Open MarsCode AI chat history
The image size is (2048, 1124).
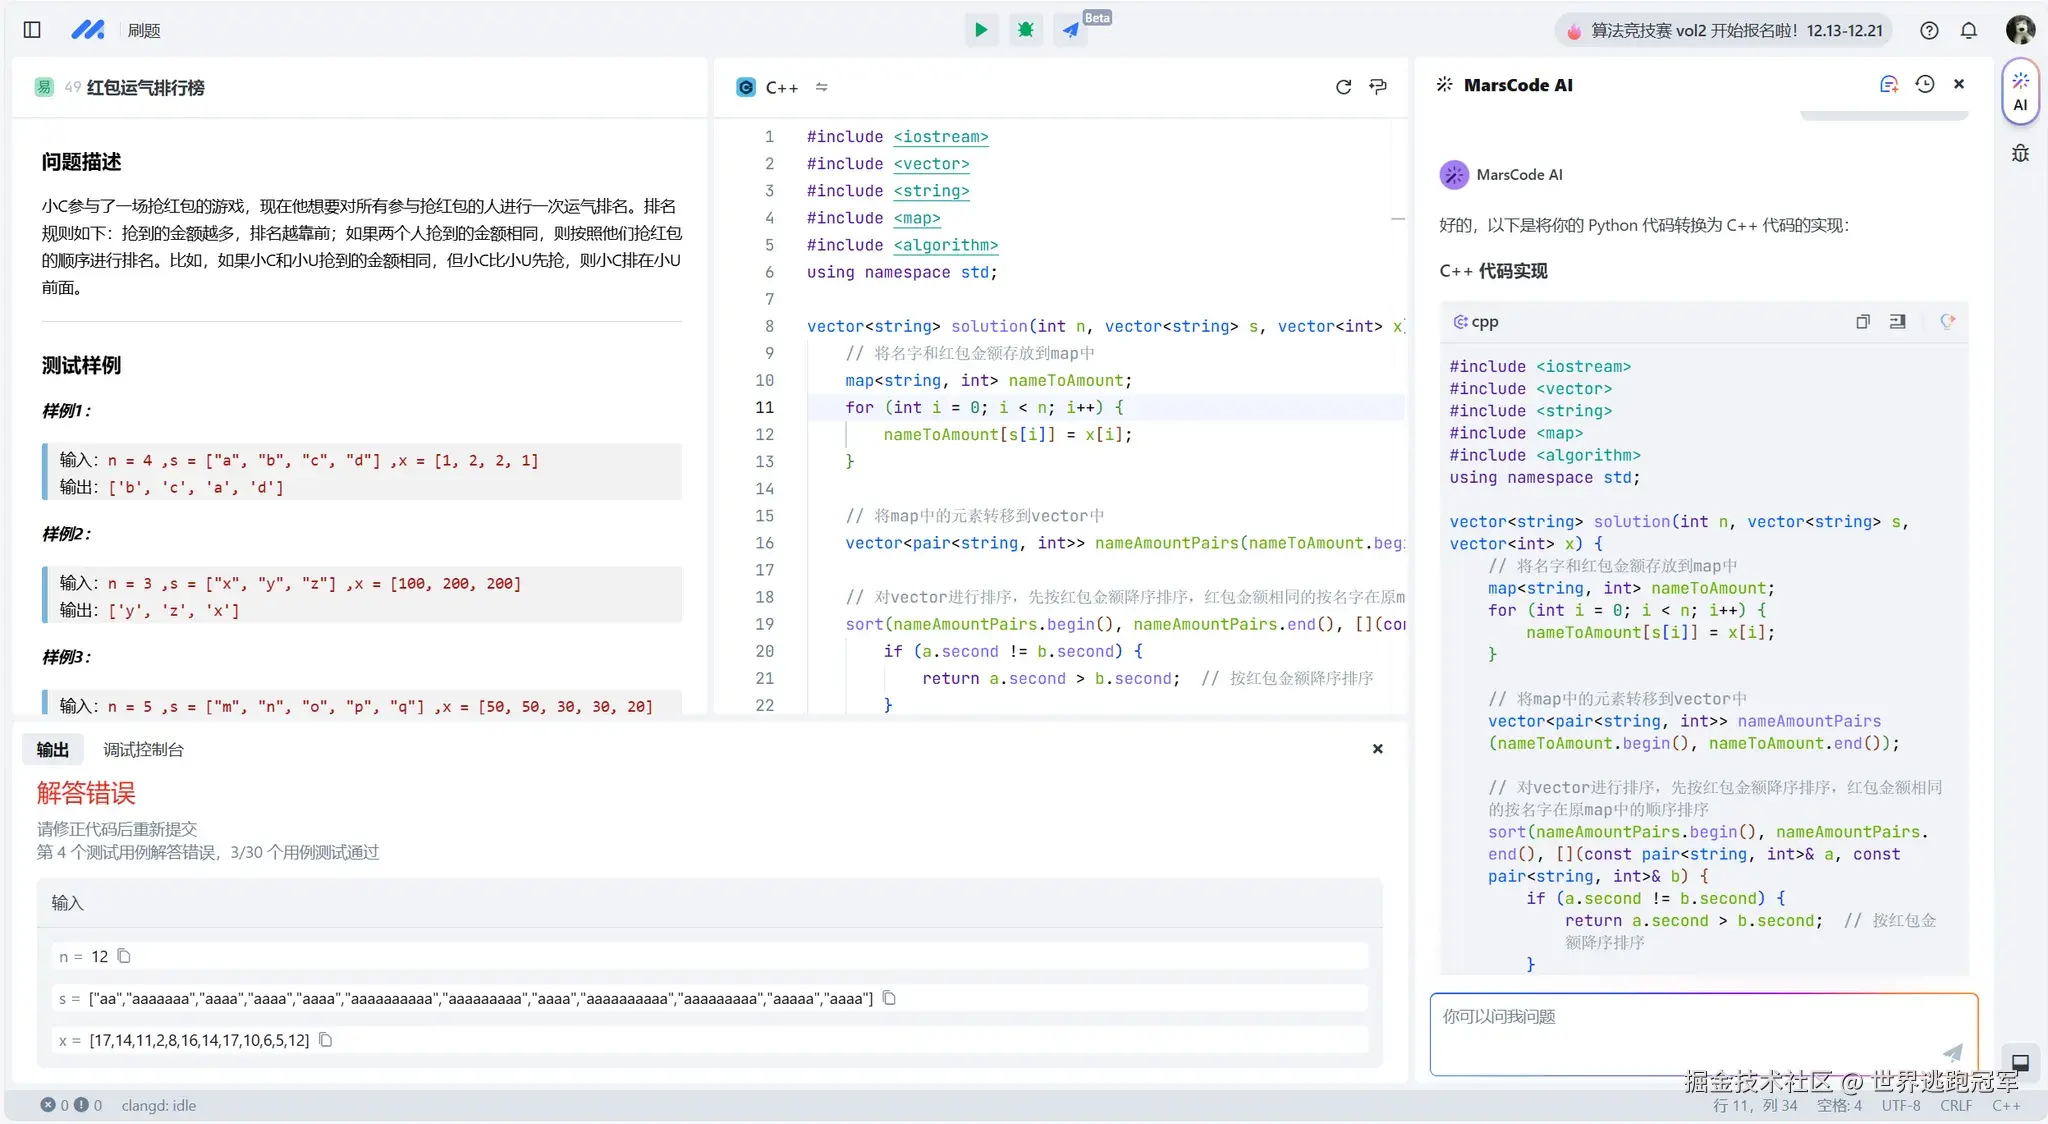click(x=1924, y=85)
